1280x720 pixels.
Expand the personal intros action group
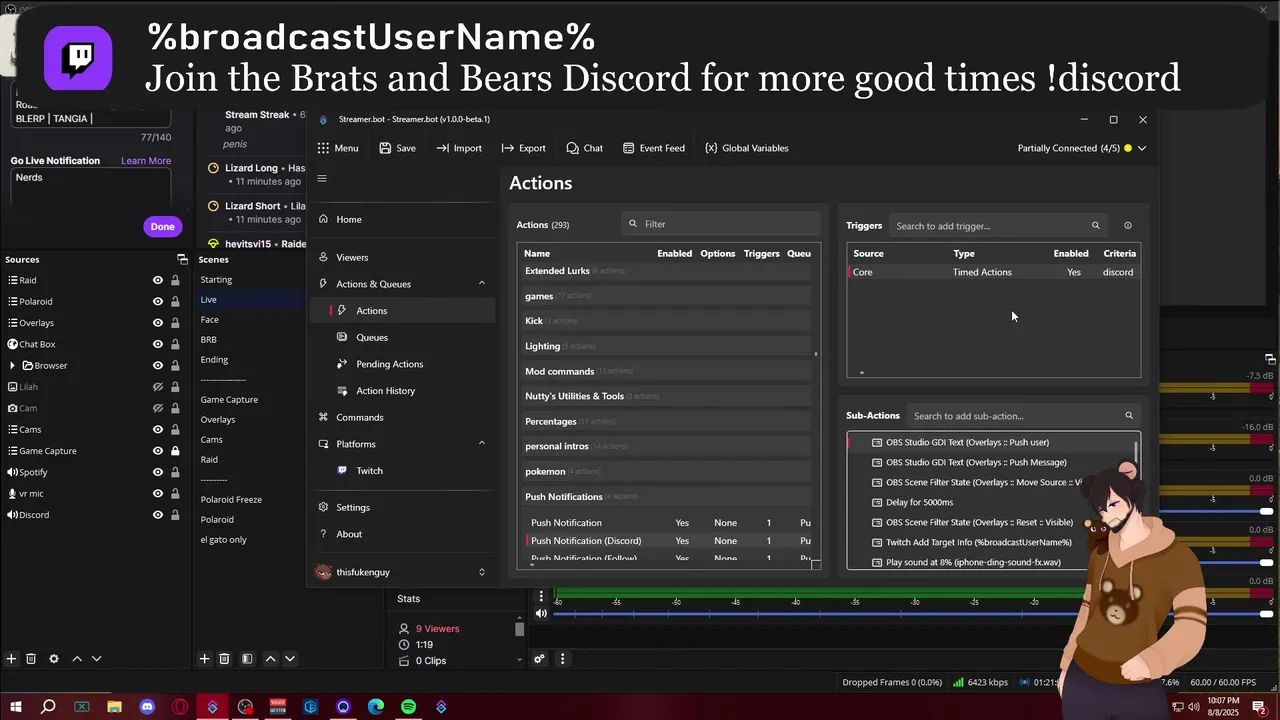667,446
